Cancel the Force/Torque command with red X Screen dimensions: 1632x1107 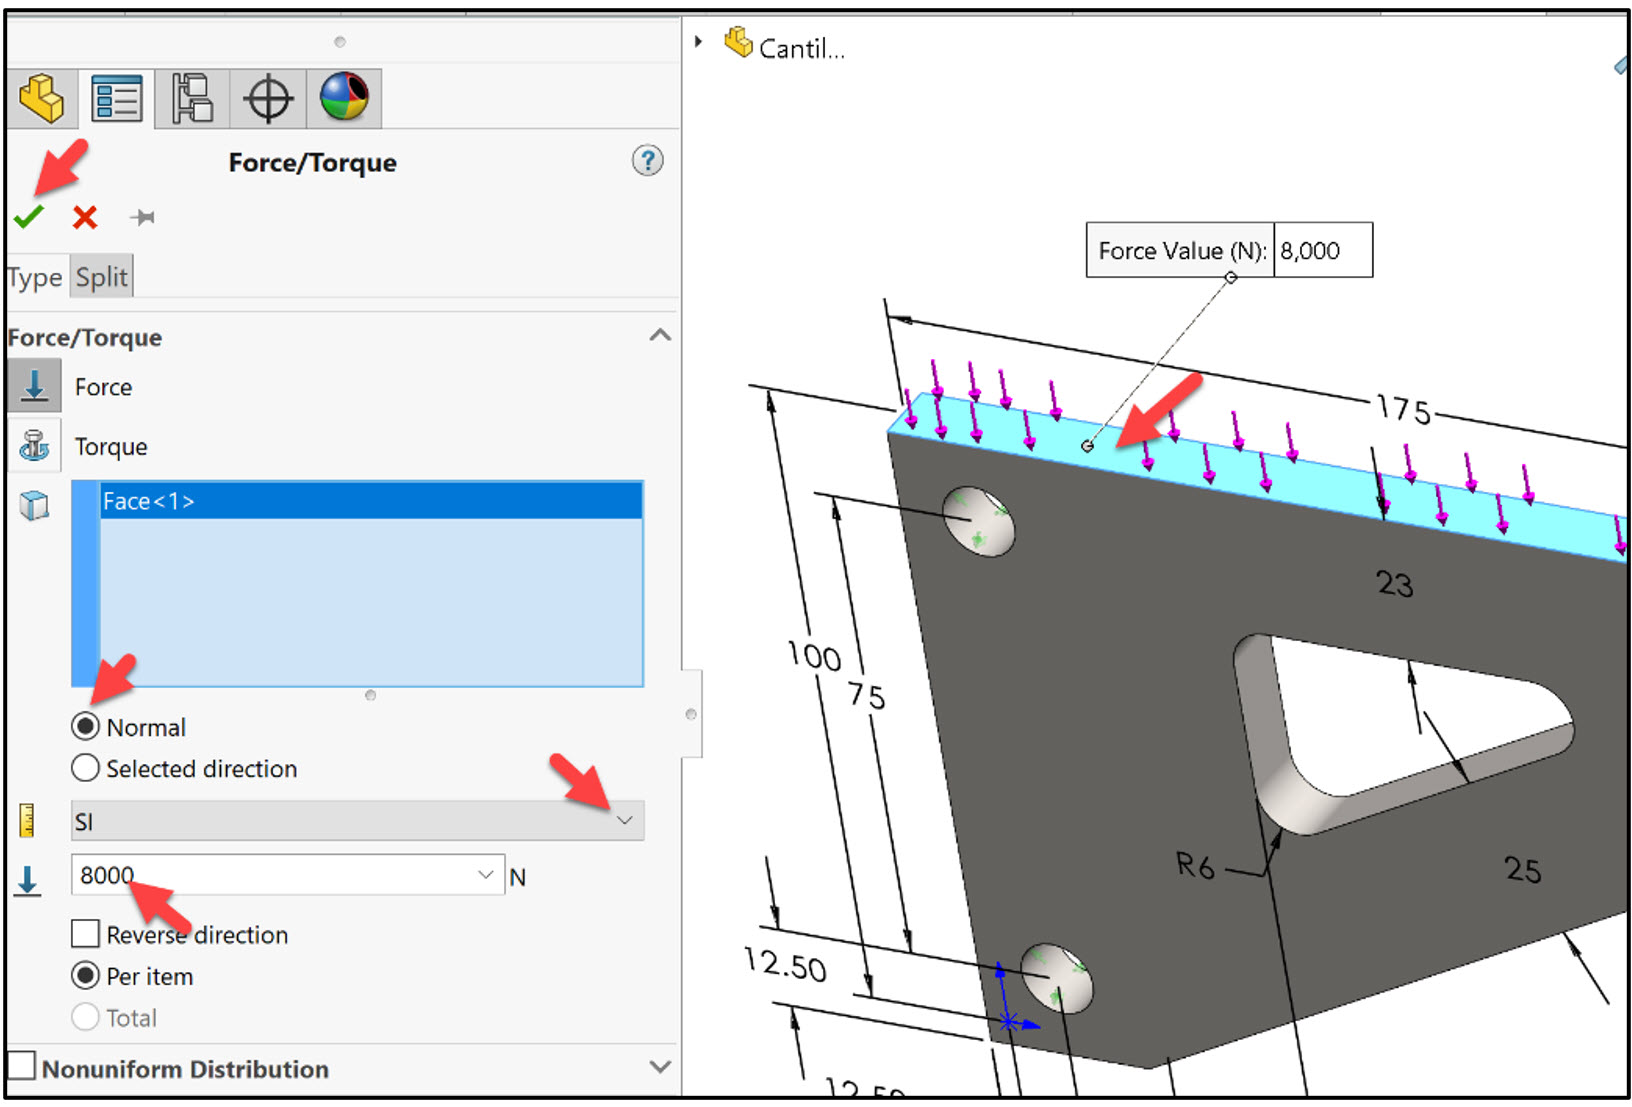point(84,216)
